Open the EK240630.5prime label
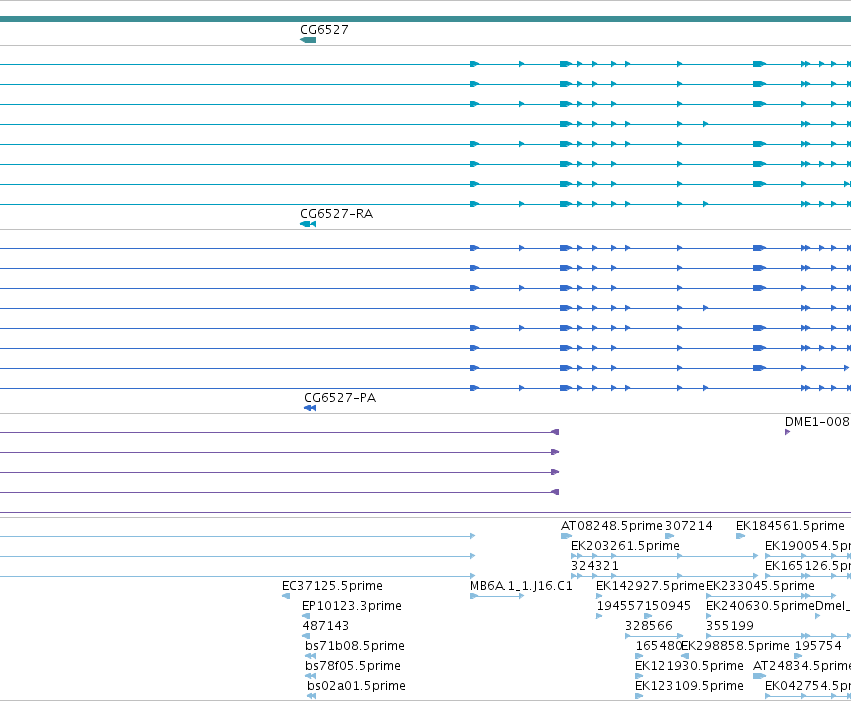Image resolution: width=851 pixels, height=701 pixels. pos(760,606)
